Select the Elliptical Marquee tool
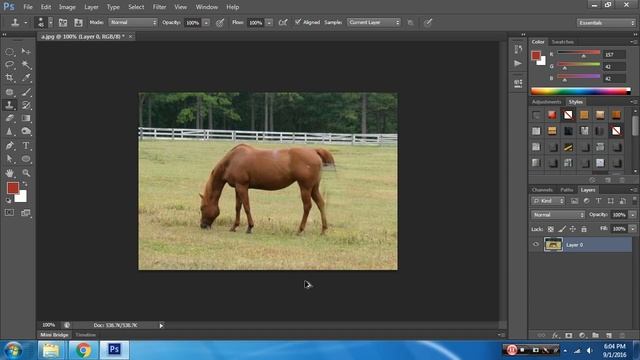640x360 pixels. tap(9, 52)
